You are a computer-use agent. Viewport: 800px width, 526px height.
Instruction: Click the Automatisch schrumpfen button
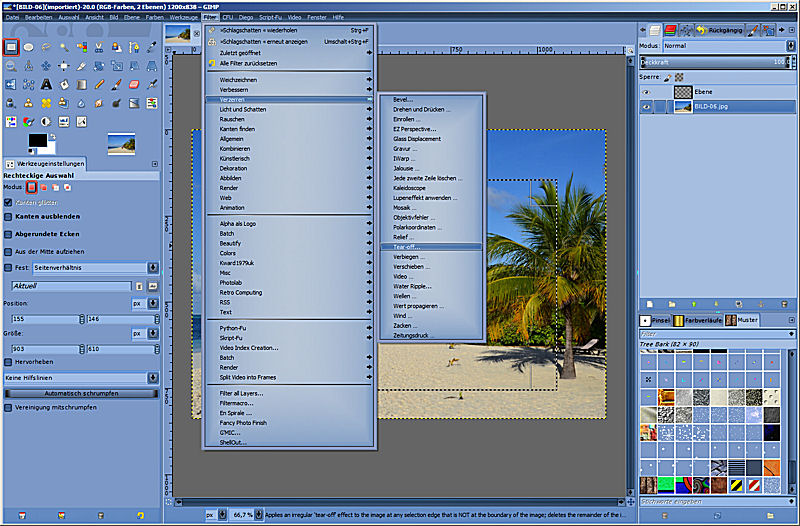point(81,393)
